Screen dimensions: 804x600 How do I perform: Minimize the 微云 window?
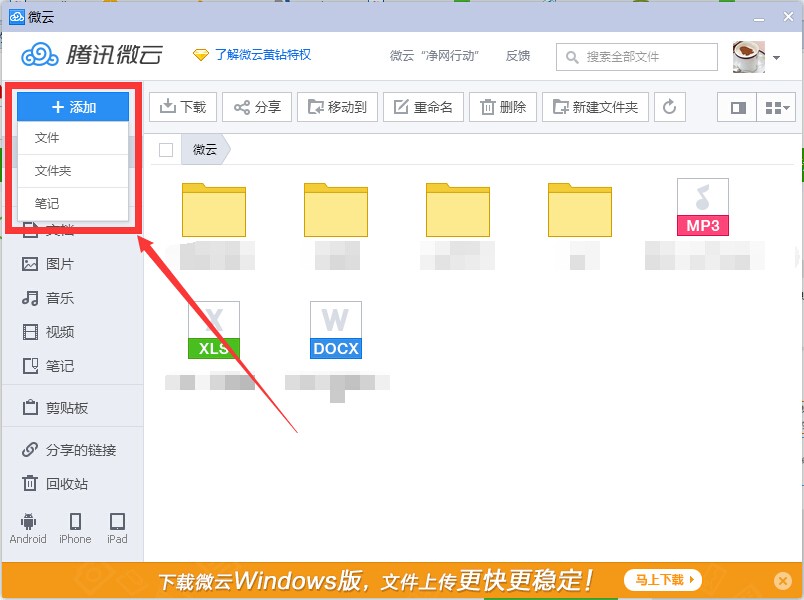click(759, 18)
